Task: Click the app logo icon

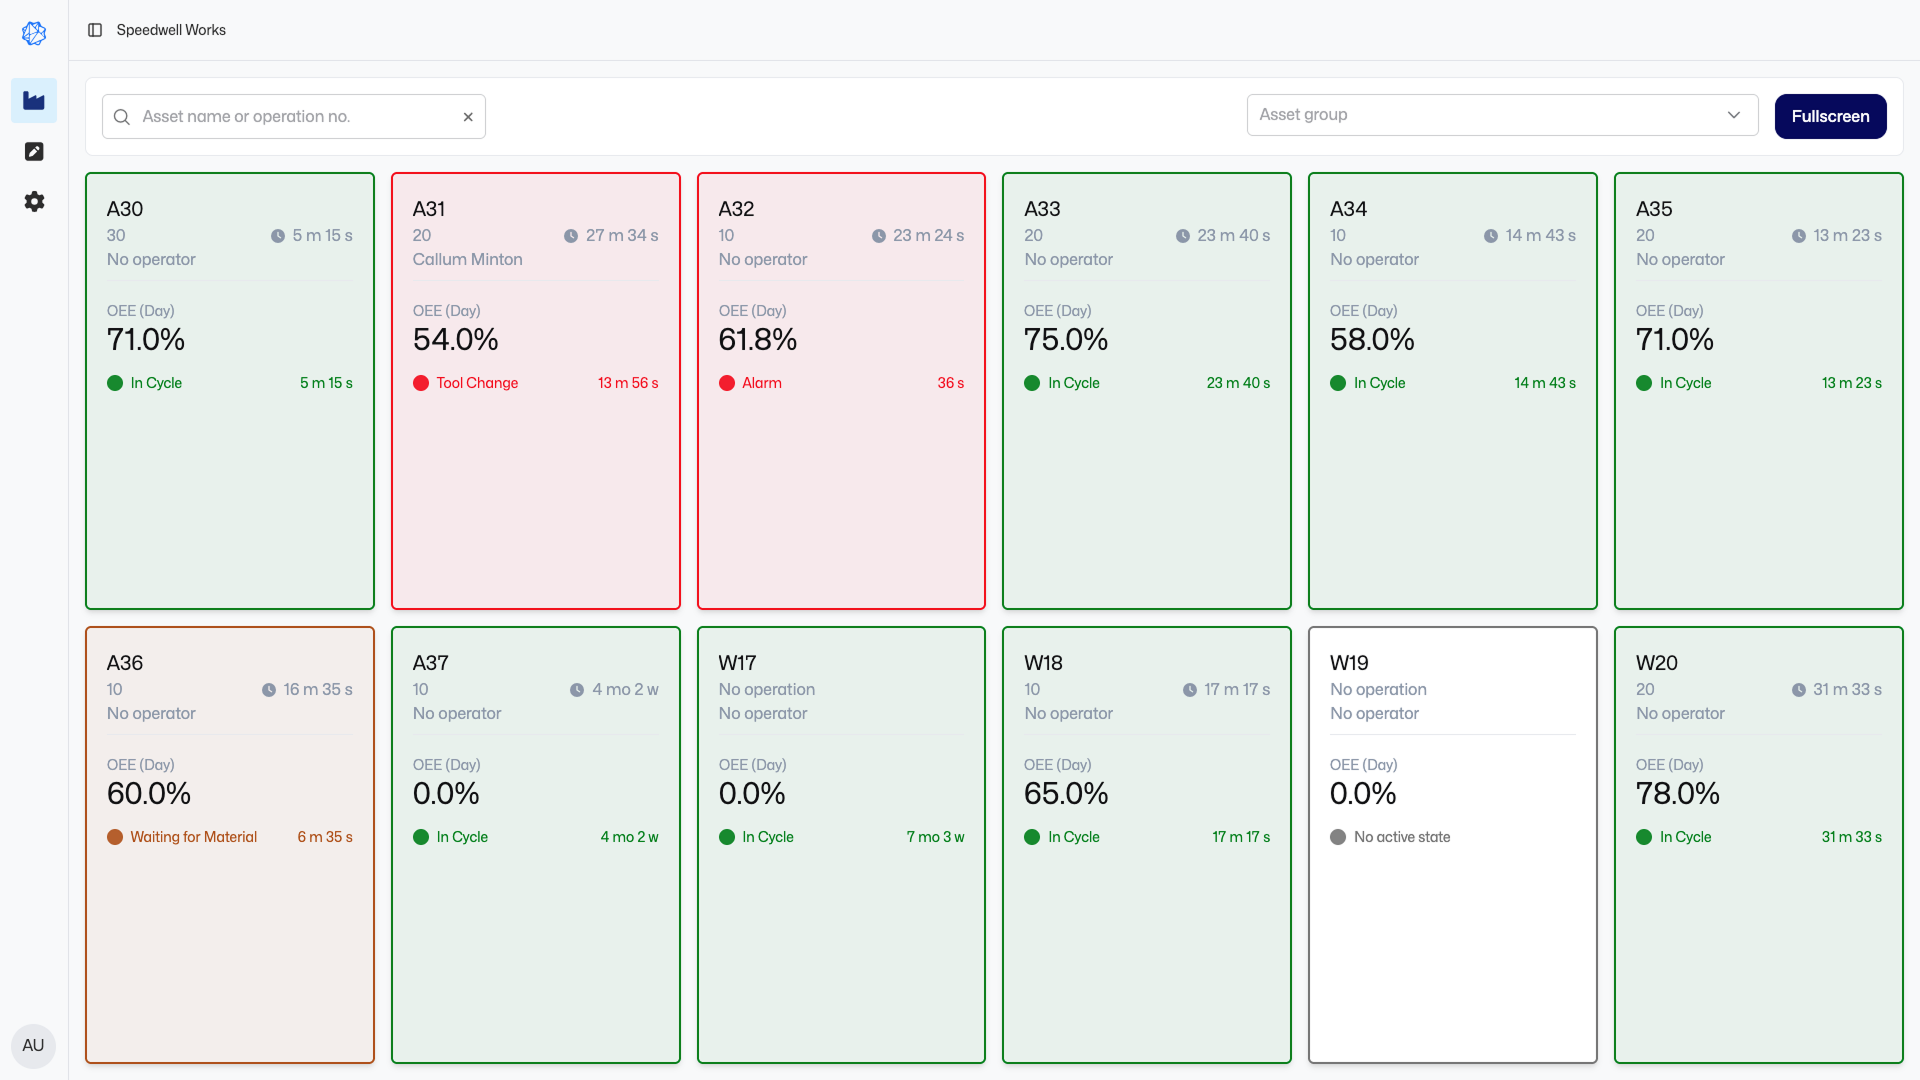Action: pos(34,33)
